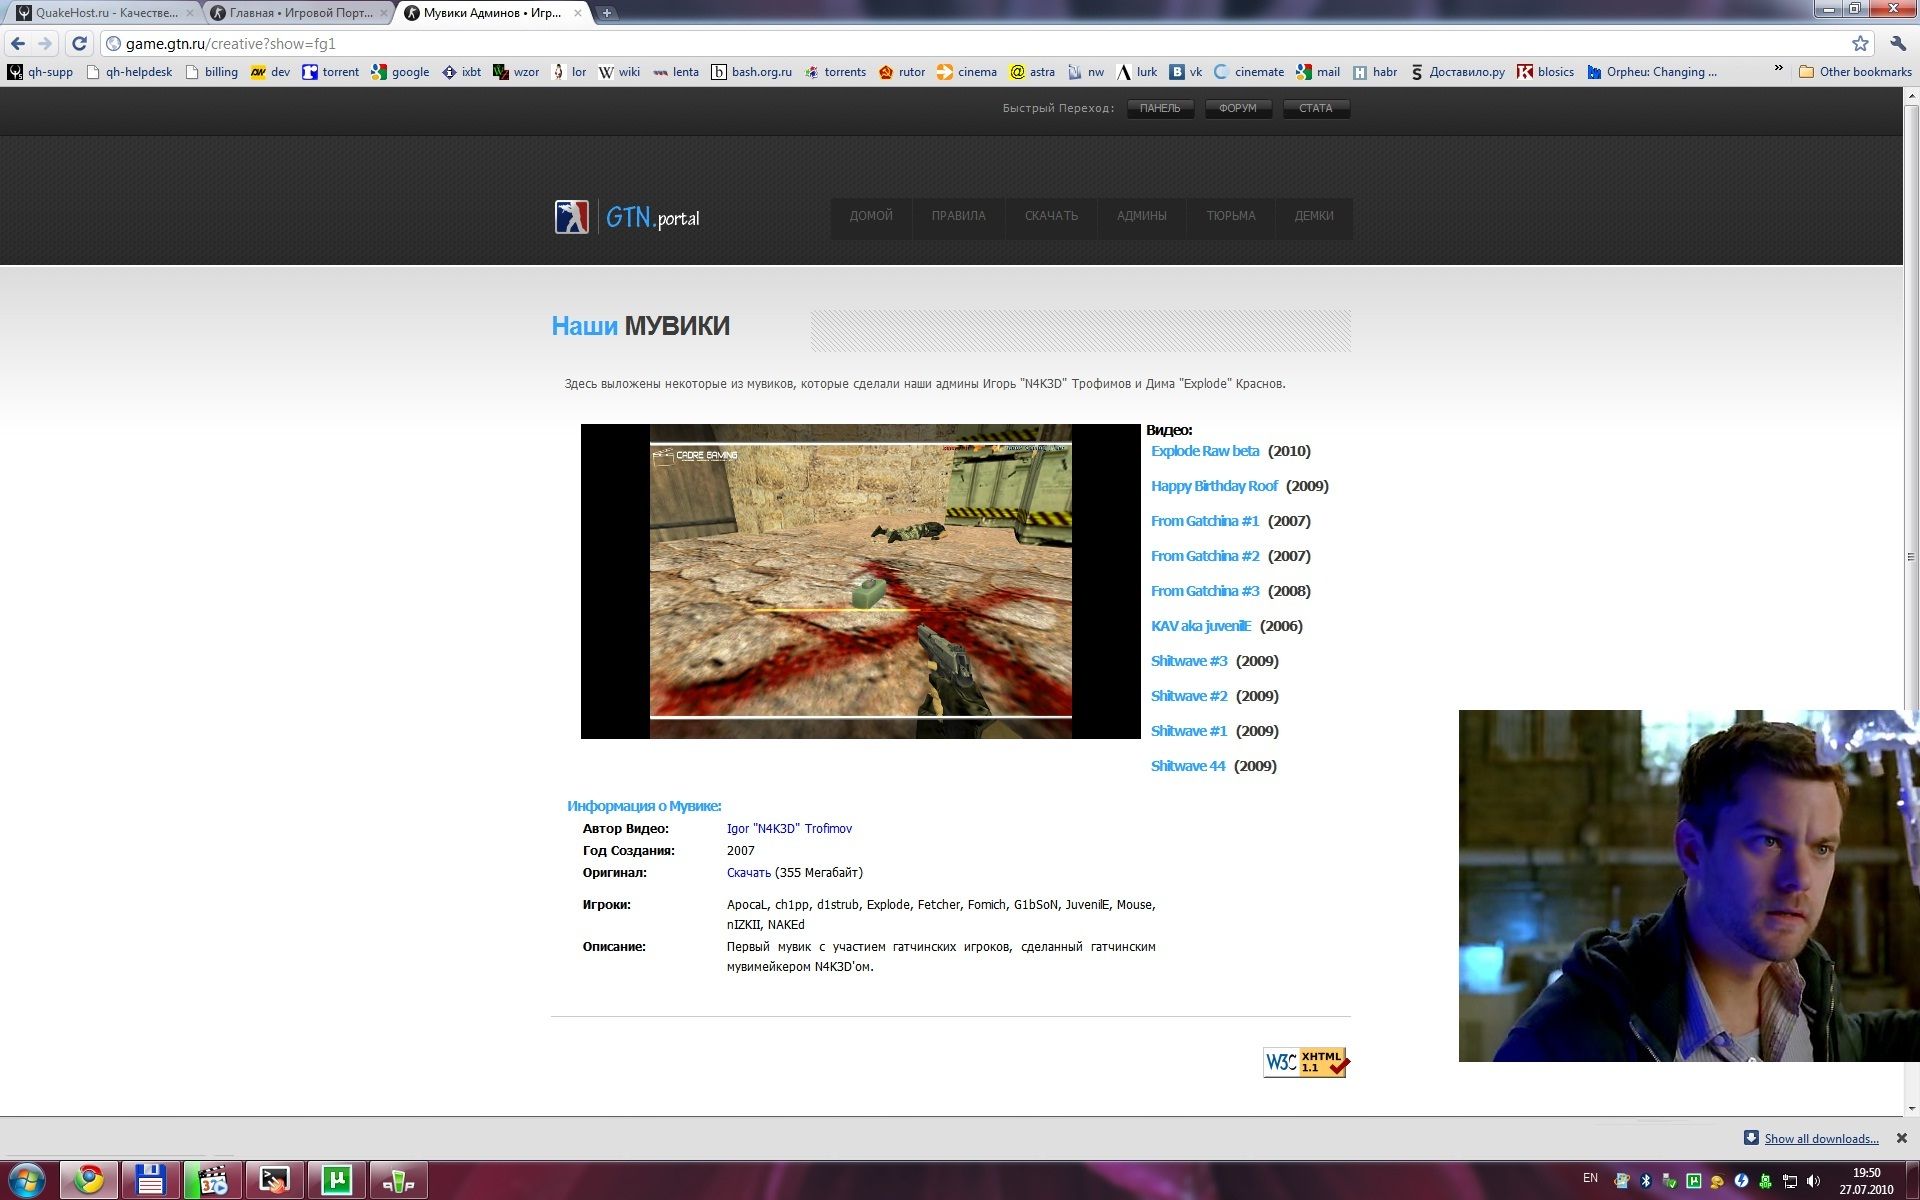The image size is (1920, 1200).
Task: Click the floating video window of the man
Action: tap(1689, 886)
